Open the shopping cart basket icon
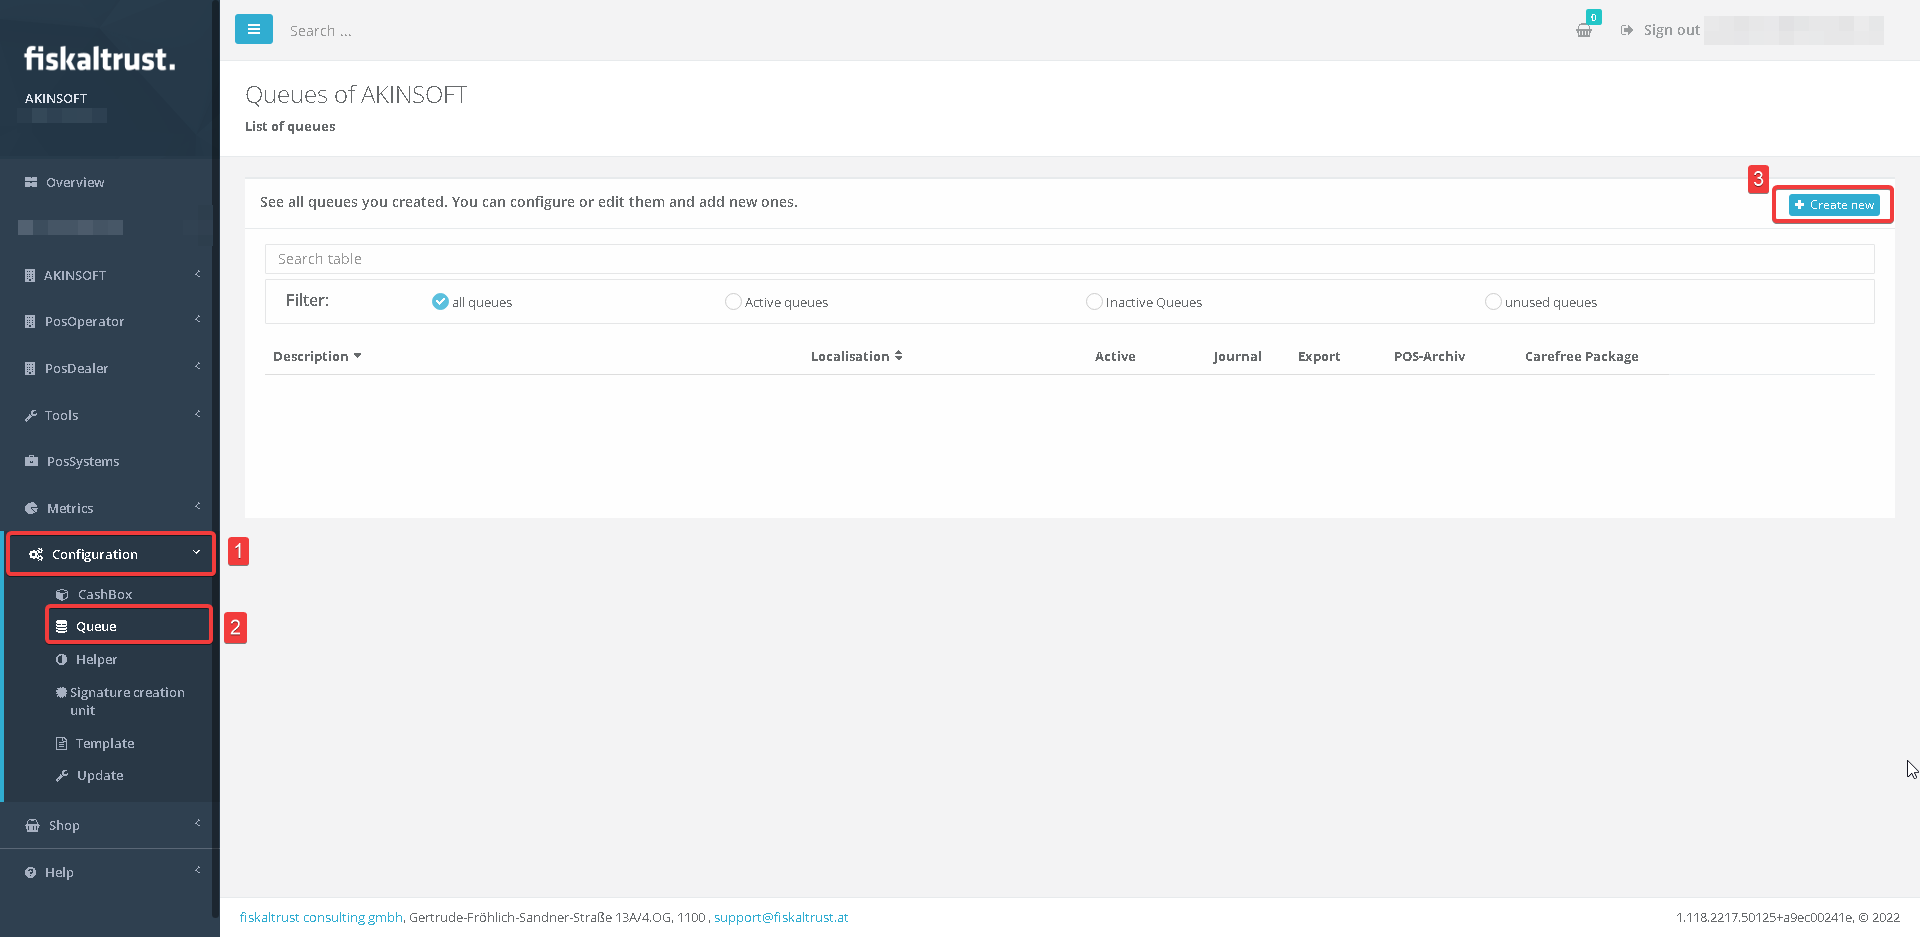1920x937 pixels. click(x=1584, y=30)
